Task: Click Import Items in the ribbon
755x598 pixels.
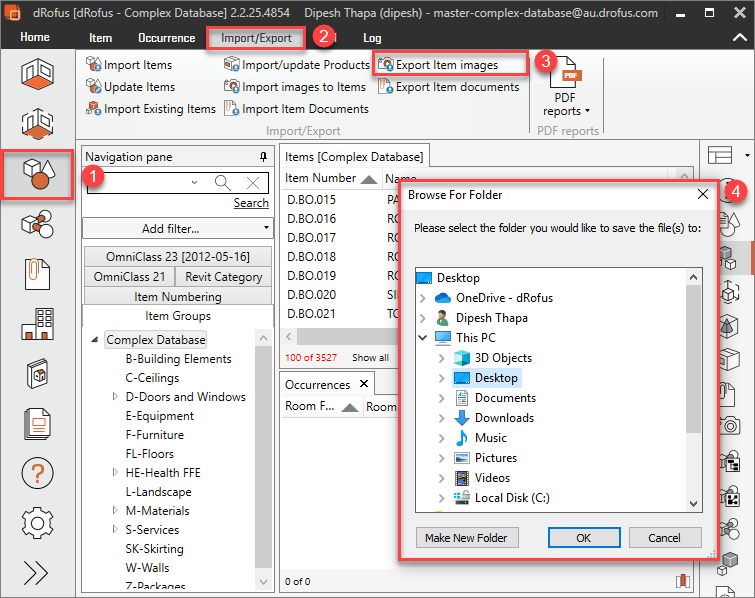Action: coord(129,65)
